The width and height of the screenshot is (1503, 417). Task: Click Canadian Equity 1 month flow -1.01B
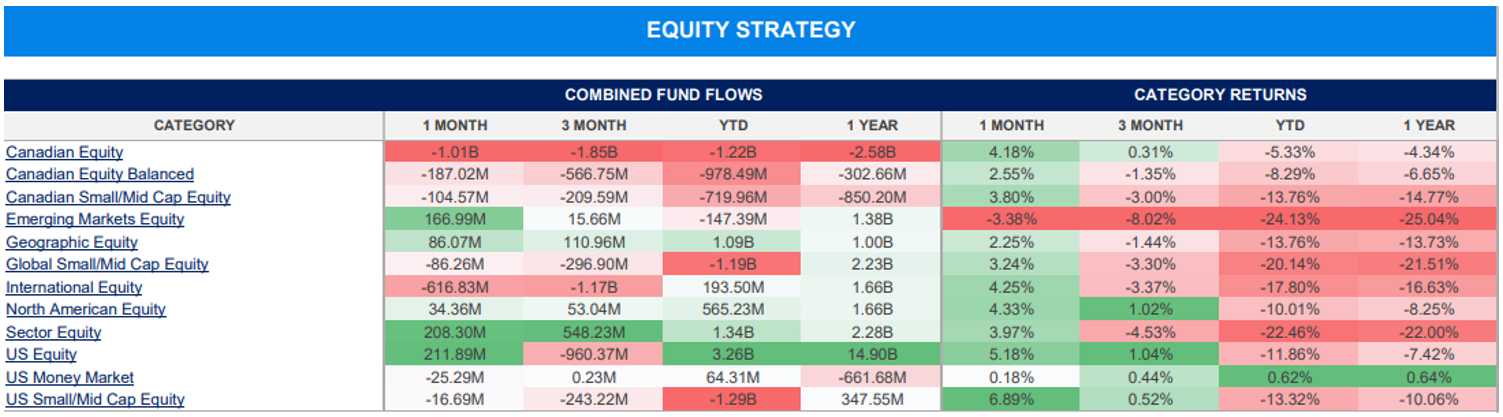pyautogui.click(x=454, y=152)
